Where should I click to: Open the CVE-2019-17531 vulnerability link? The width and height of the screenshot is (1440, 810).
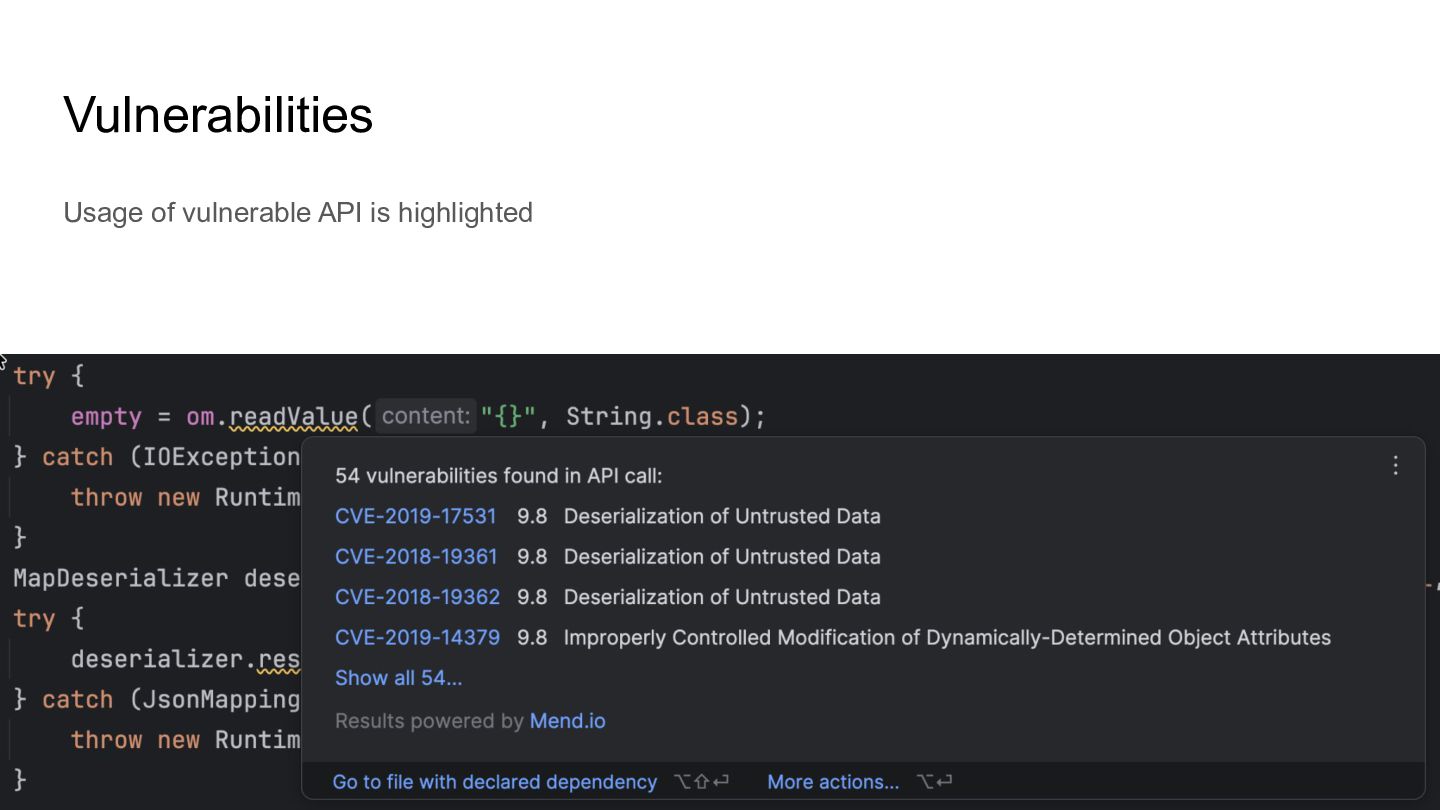(415, 516)
